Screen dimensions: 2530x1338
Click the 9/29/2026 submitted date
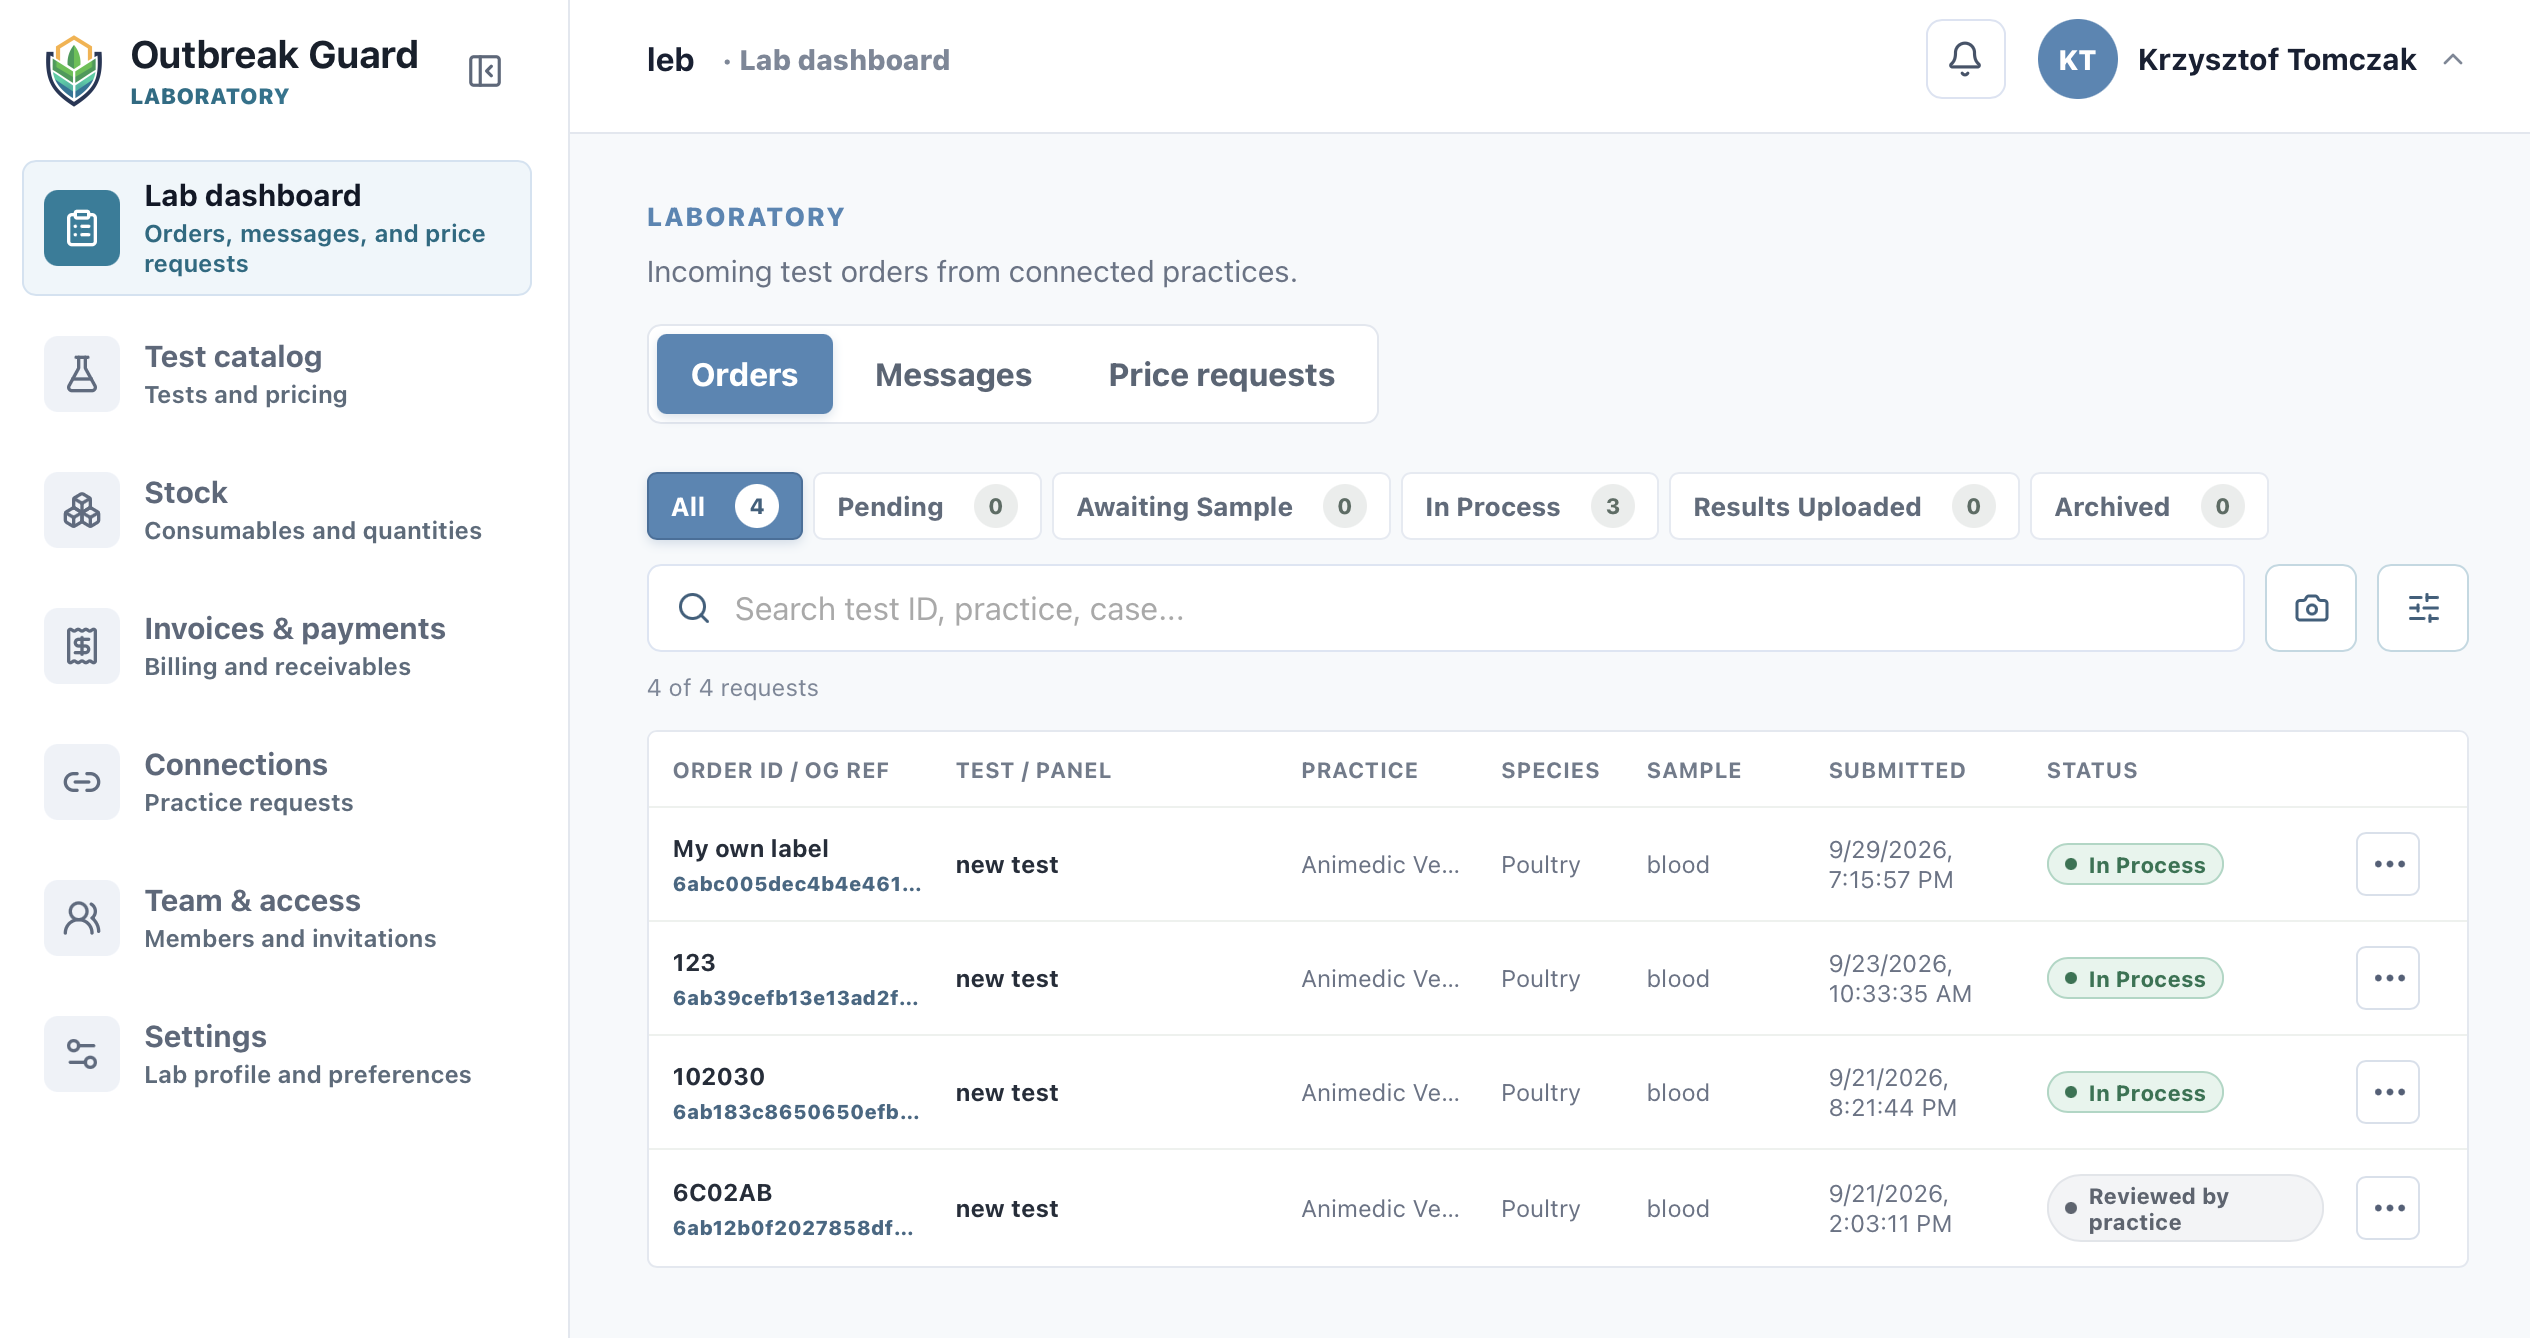(1891, 864)
